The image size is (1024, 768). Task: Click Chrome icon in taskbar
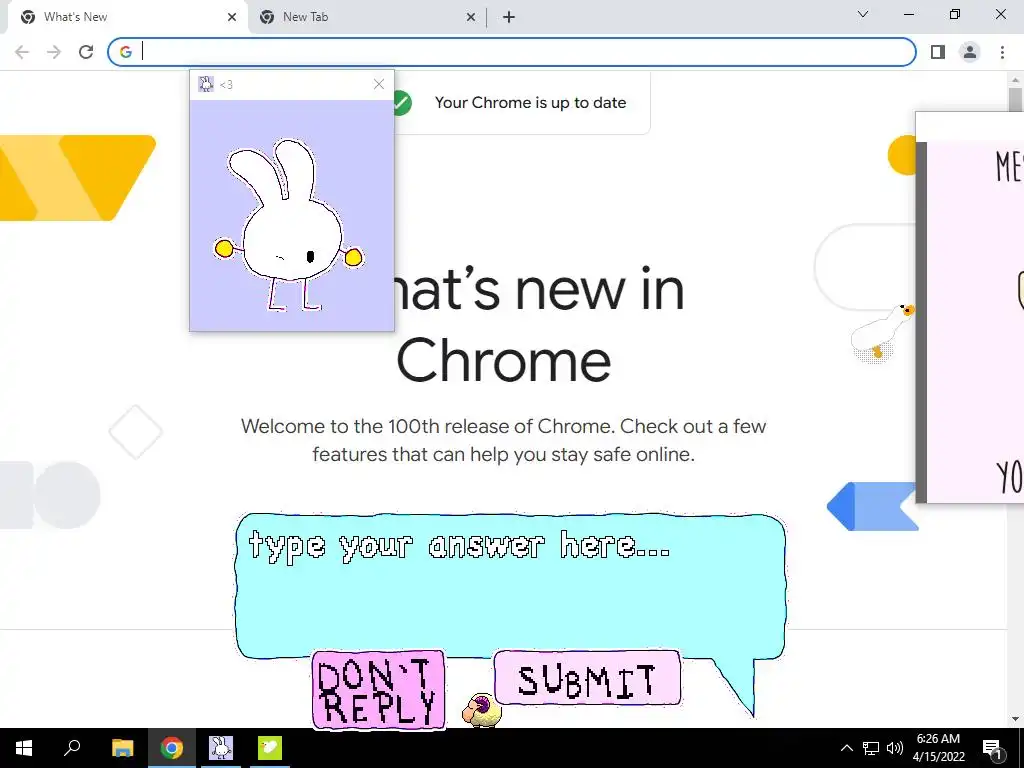coord(171,748)
